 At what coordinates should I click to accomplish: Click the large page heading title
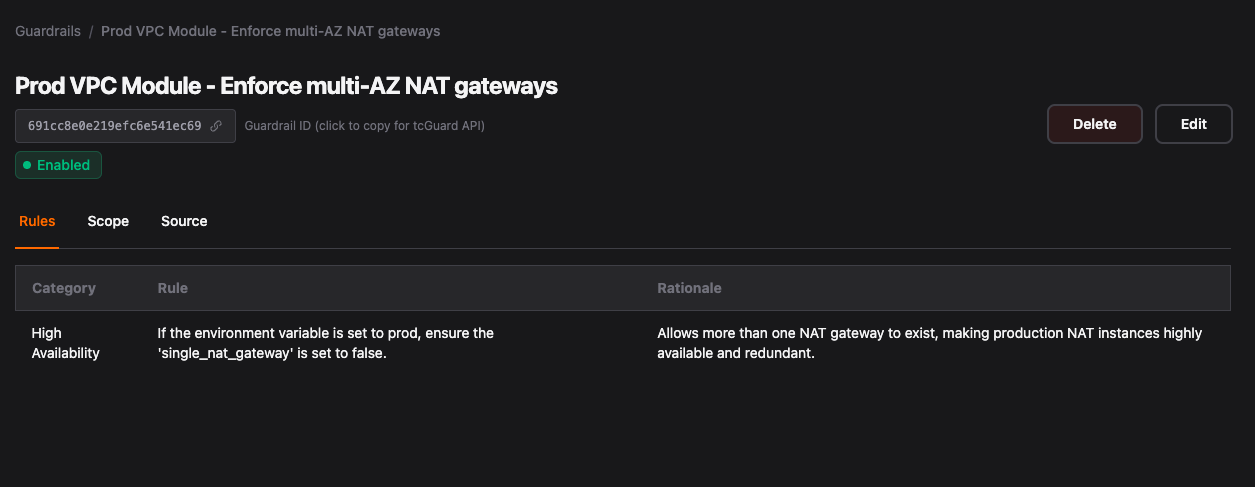point(286,86)
